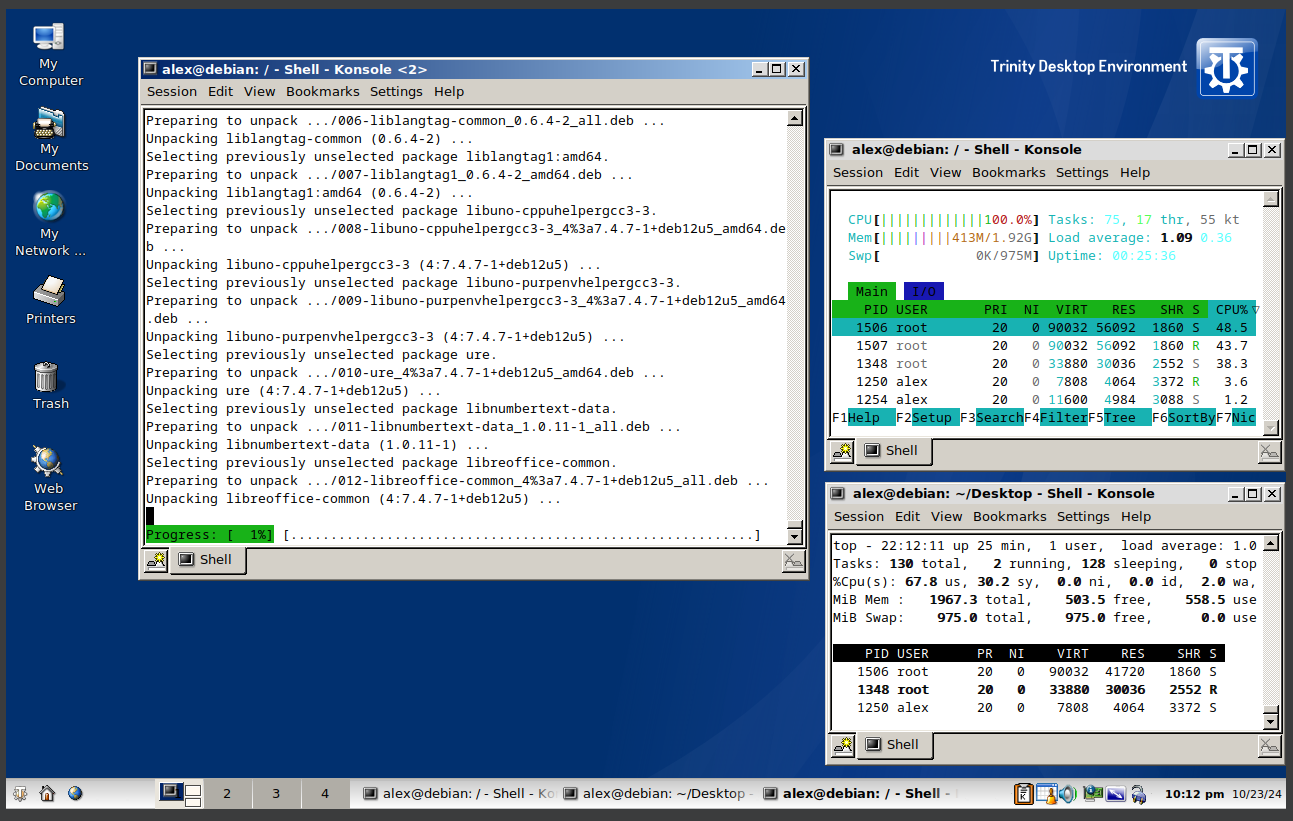Image resolution: width=1293 pixels, height=821 pixels.
Task: Switch to the I/O tab in htop
Action: [x=924, y=292]
